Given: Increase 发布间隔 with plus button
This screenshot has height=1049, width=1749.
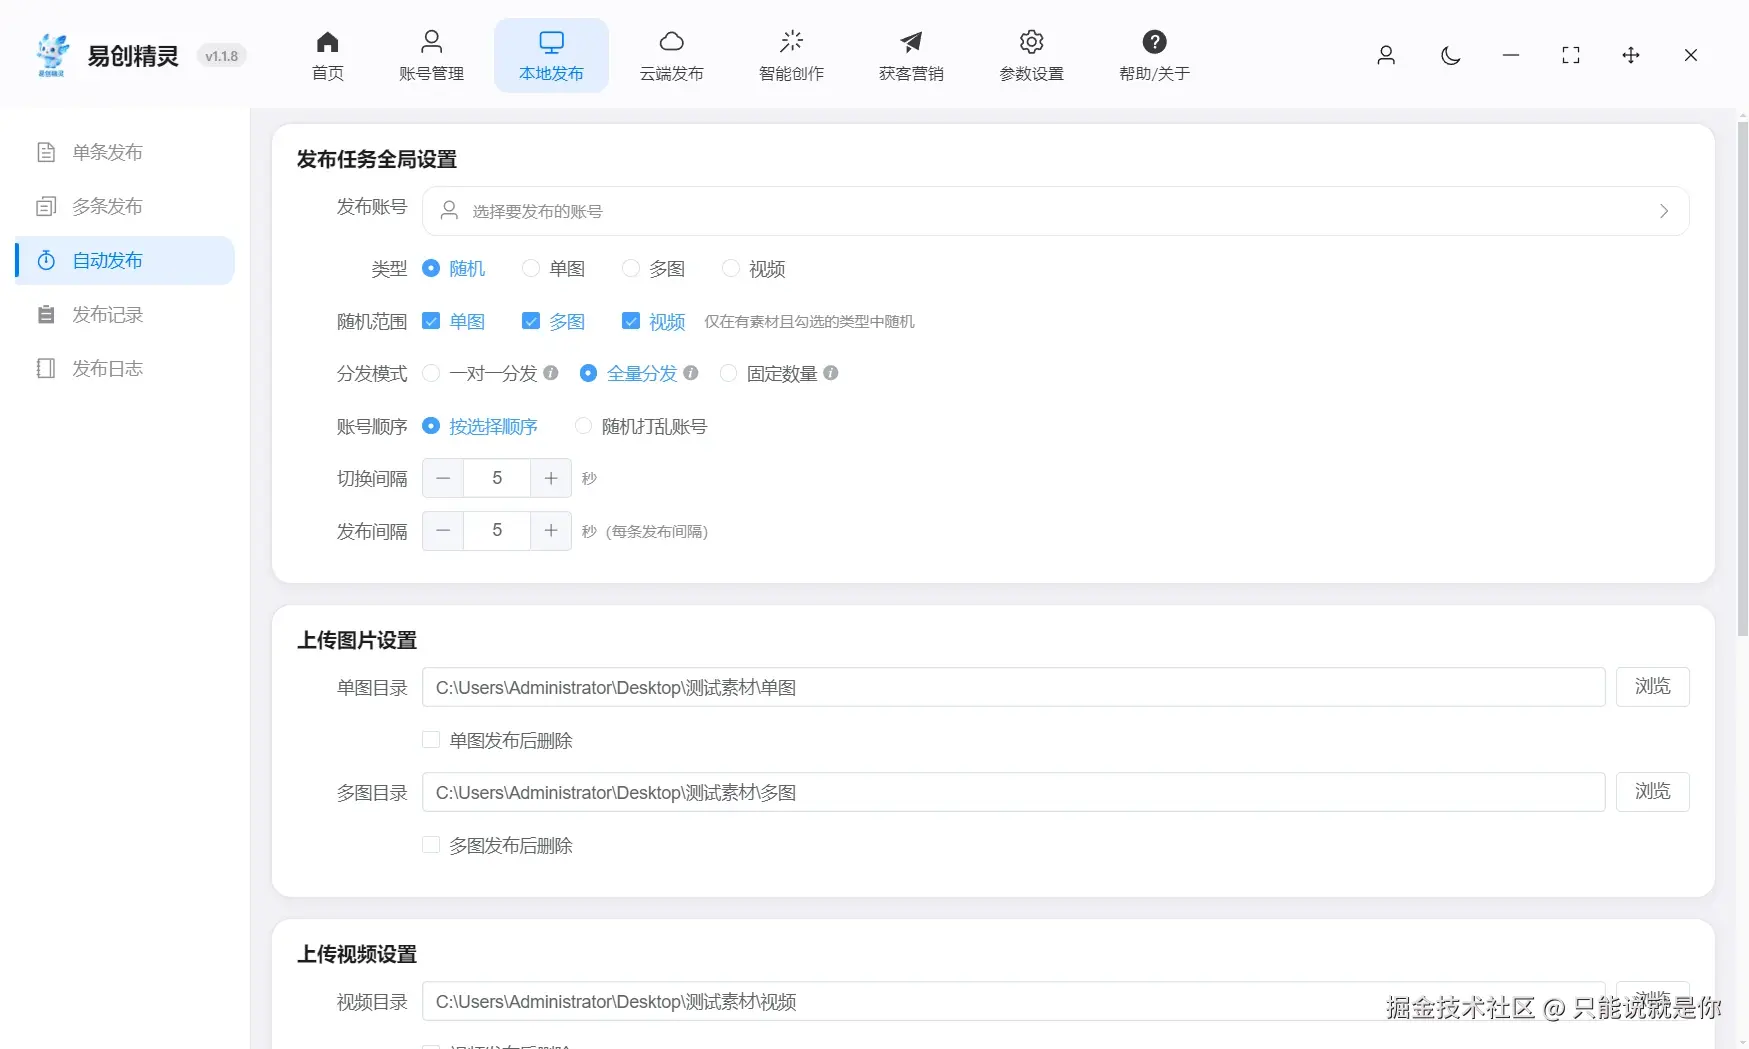Looking at the screenshot, I should (x=551, y=531).
